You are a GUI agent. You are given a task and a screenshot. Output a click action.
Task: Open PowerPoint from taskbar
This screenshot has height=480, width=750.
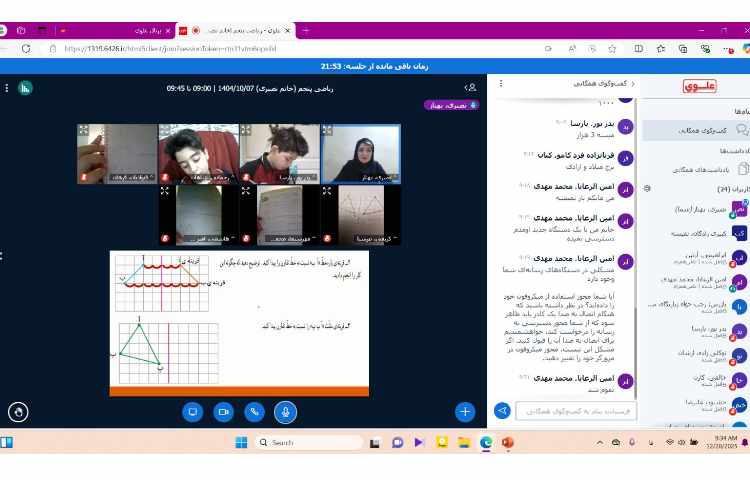[507, 442]
